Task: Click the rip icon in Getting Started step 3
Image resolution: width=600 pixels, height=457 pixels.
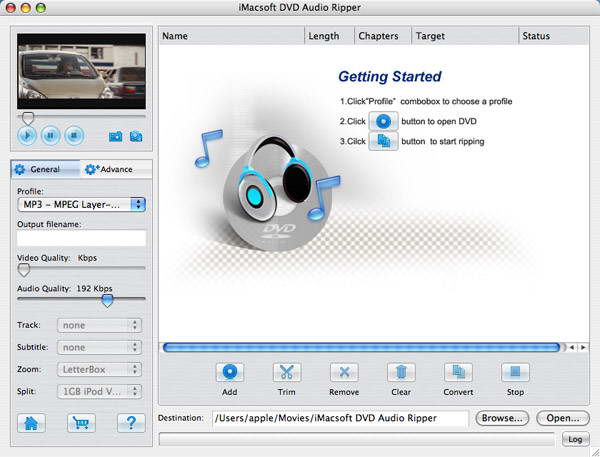Action: 383,141
